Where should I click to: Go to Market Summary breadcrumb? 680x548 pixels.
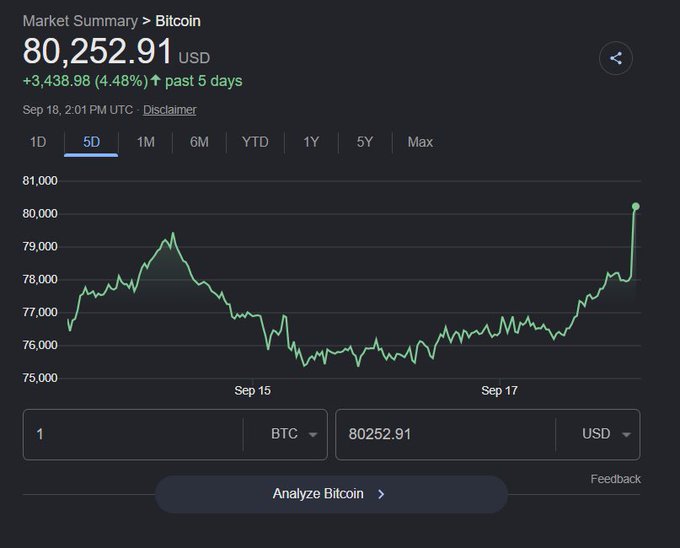pyautogui.click(x=80, y=21)
